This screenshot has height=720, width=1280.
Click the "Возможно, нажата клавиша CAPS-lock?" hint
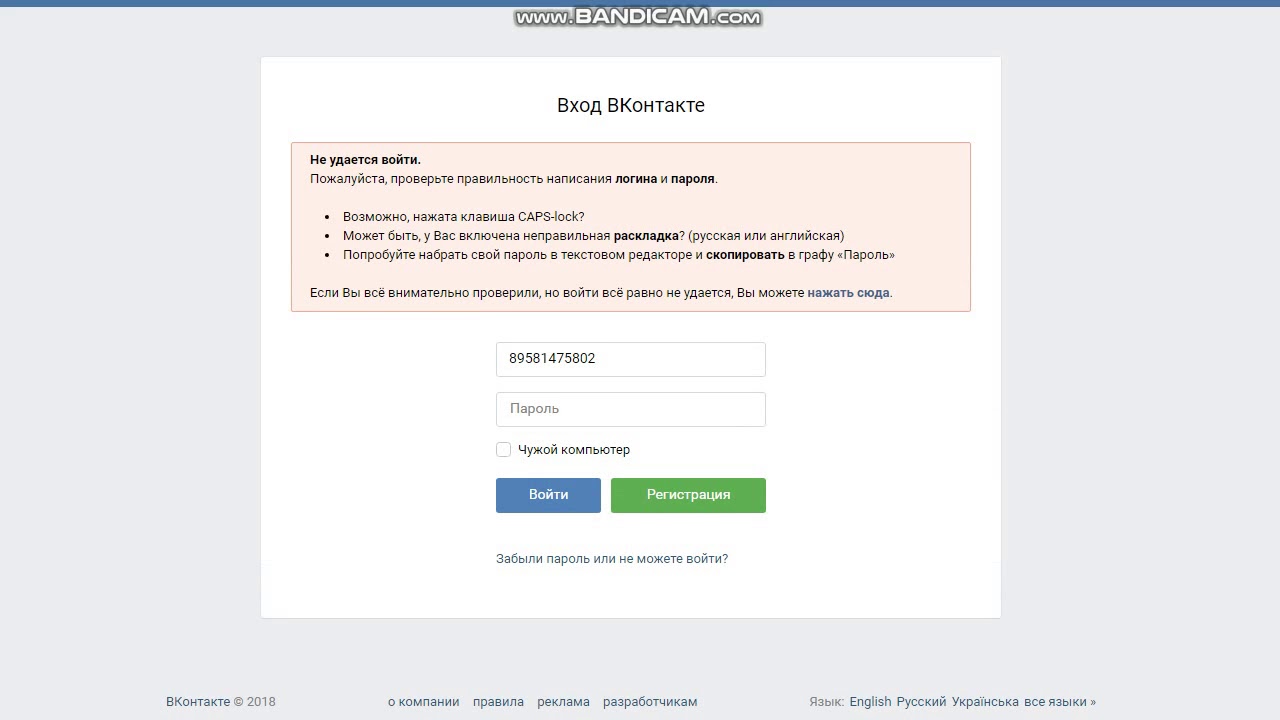(x=464, y=217)
